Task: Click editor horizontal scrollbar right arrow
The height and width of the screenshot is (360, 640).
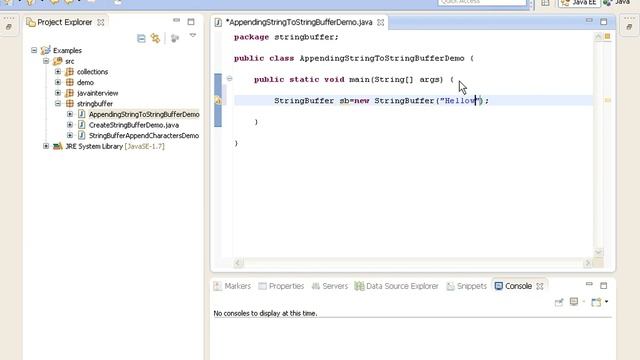Action: point(588,263)
